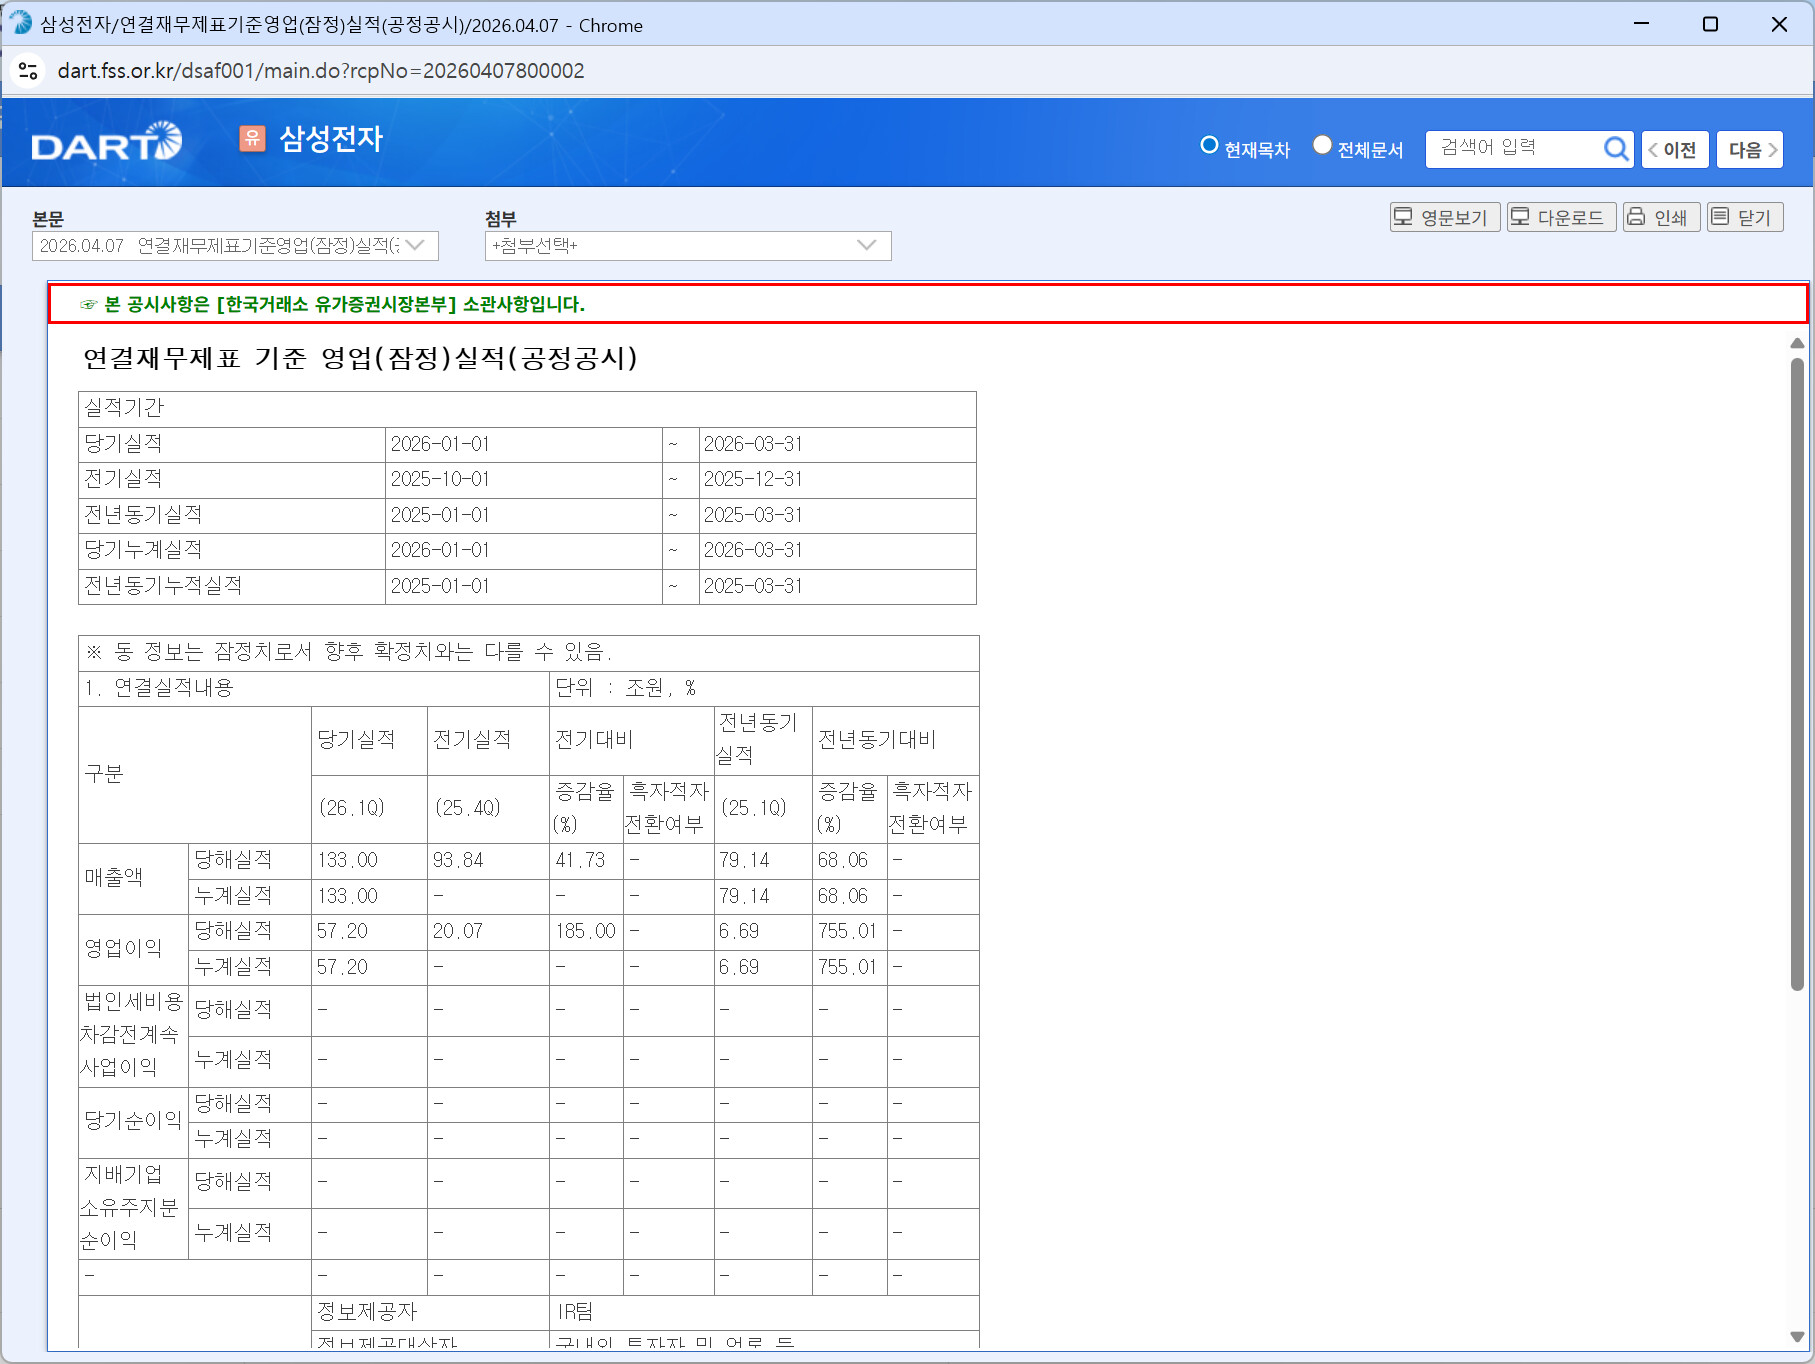Select the 전체문서 radio button
Image resolution: width=1815 pixels, height=1364 pixels.
click(1322, 146)
